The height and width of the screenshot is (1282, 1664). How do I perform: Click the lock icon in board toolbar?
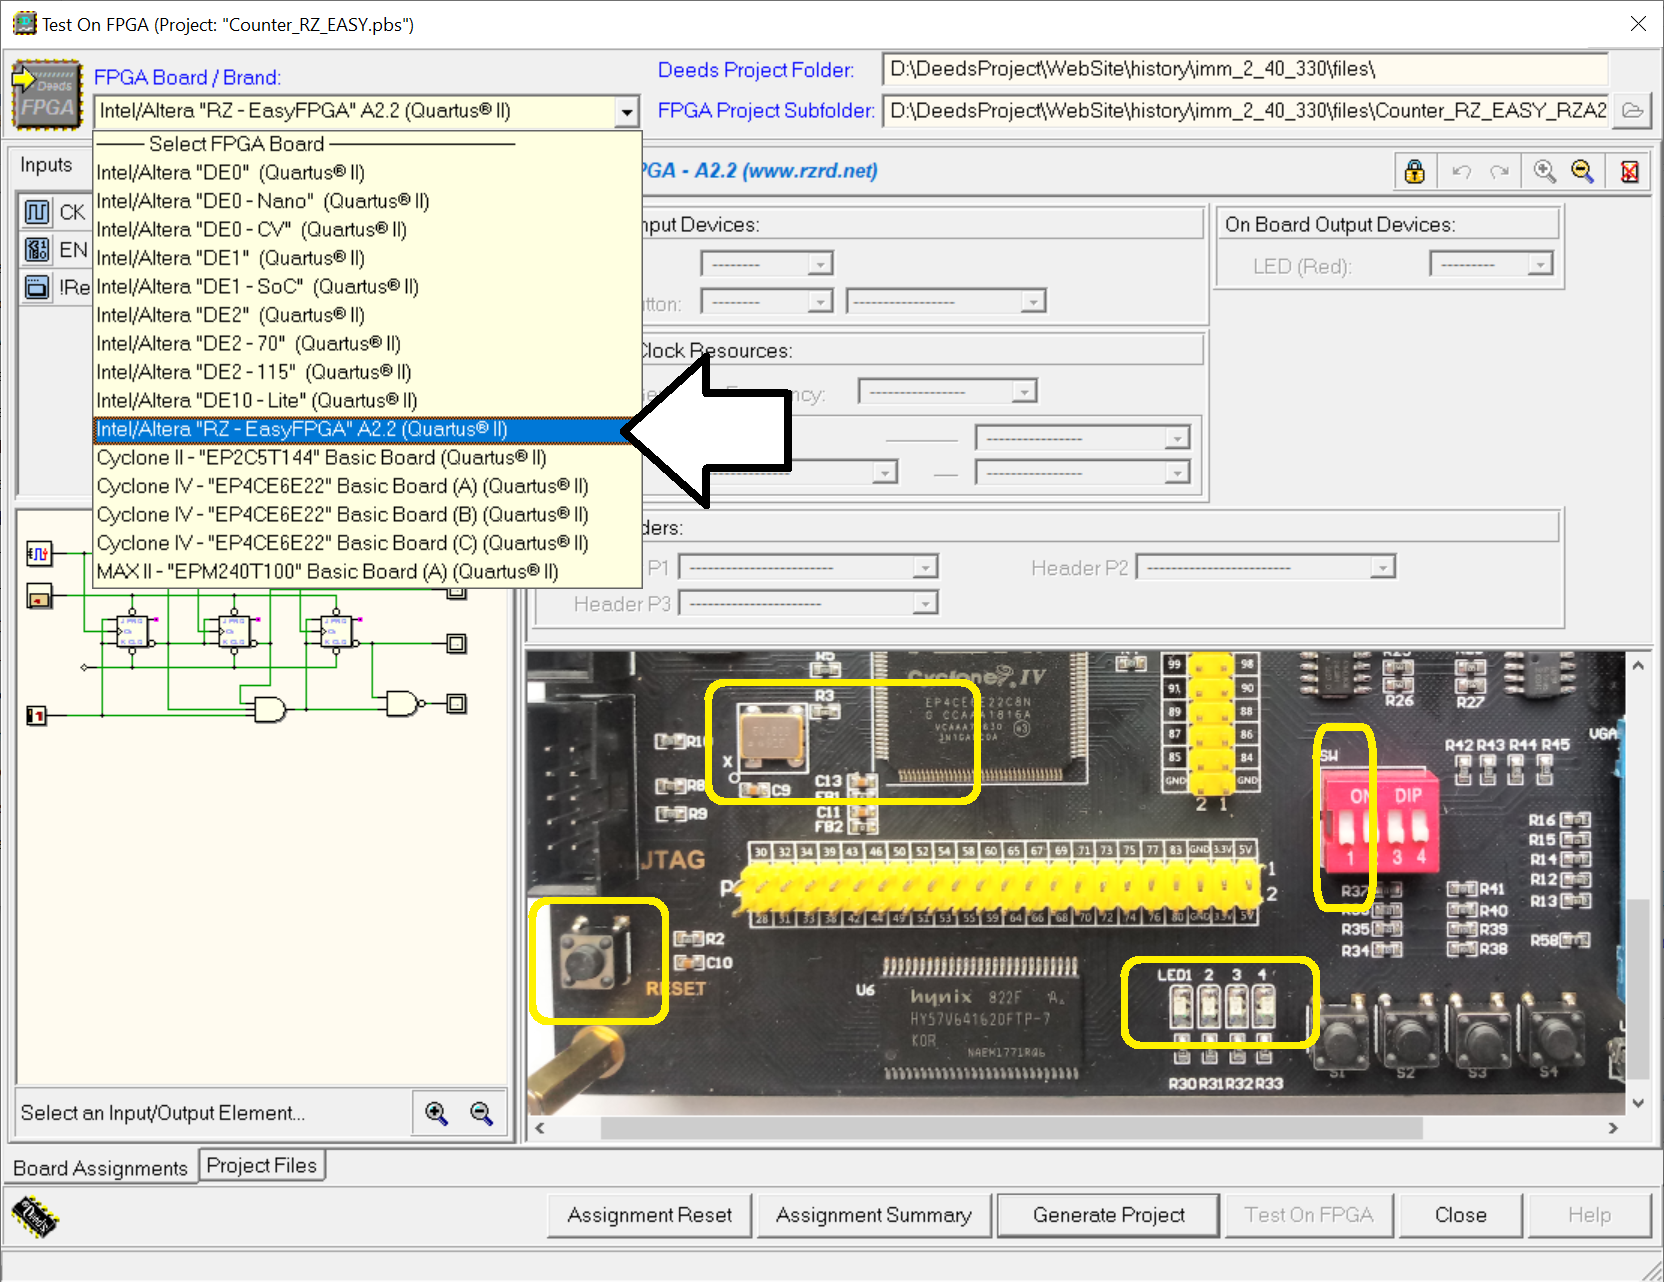pyautogui.click(x=1414, y=172)
